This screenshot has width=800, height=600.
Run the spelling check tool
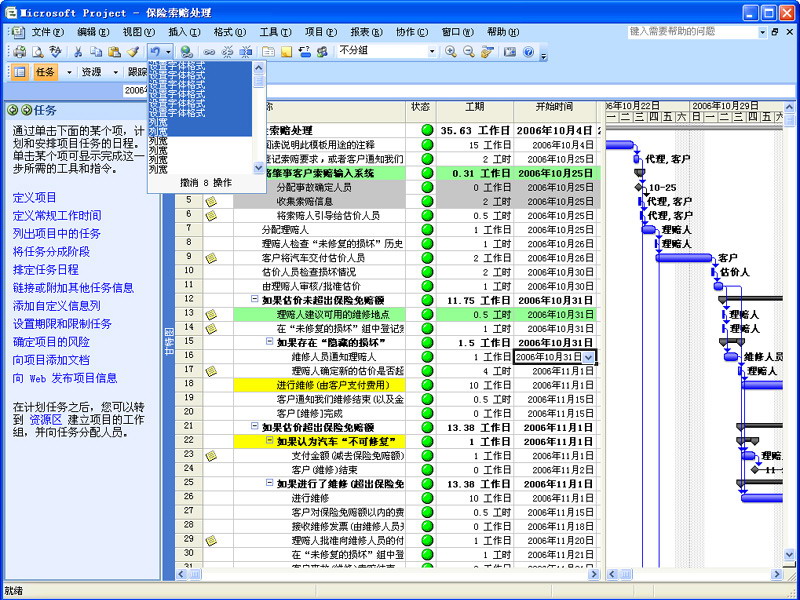[55, 52]
